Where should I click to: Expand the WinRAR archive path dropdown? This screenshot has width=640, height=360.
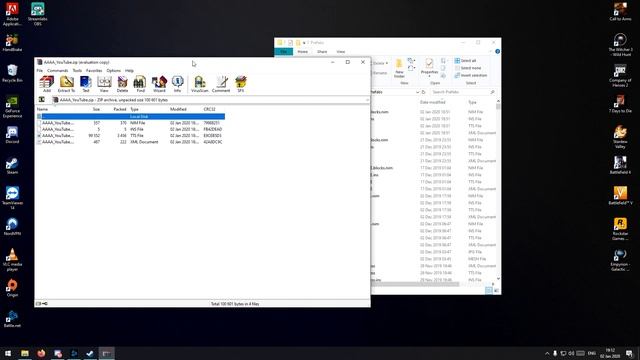pyautogui.click(x=367, y=100)
